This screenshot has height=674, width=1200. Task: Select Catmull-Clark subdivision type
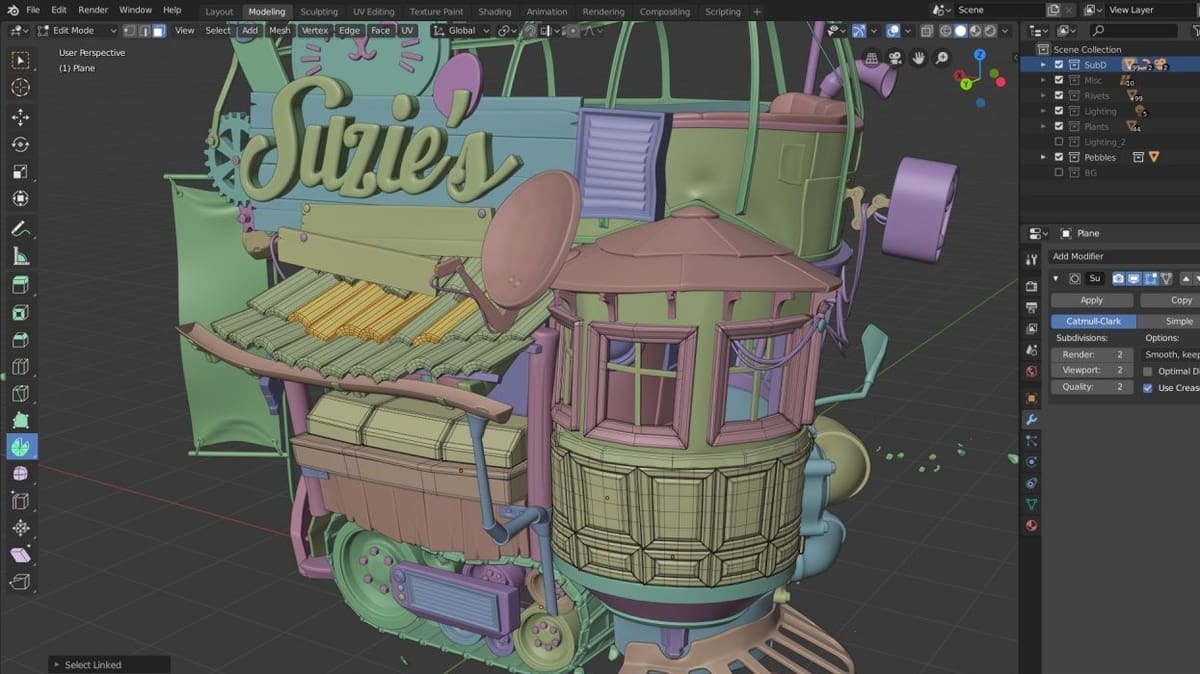coord(1094,321)
